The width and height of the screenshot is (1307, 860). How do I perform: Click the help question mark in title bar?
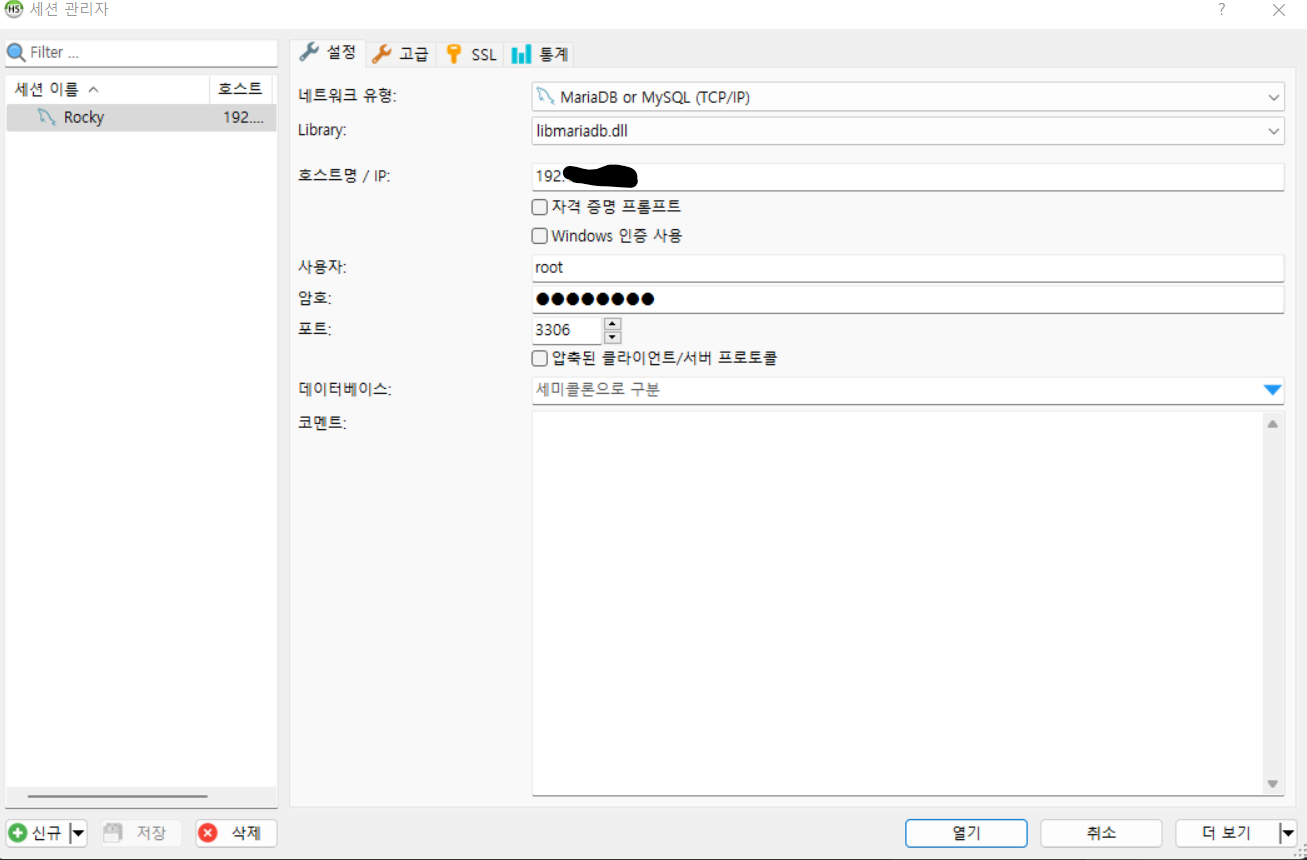[x=1221, y=10]
